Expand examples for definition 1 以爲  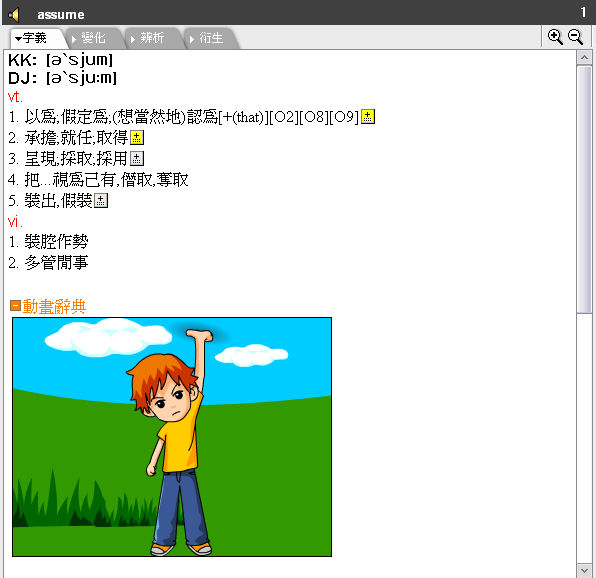click(x=368, y=117)
